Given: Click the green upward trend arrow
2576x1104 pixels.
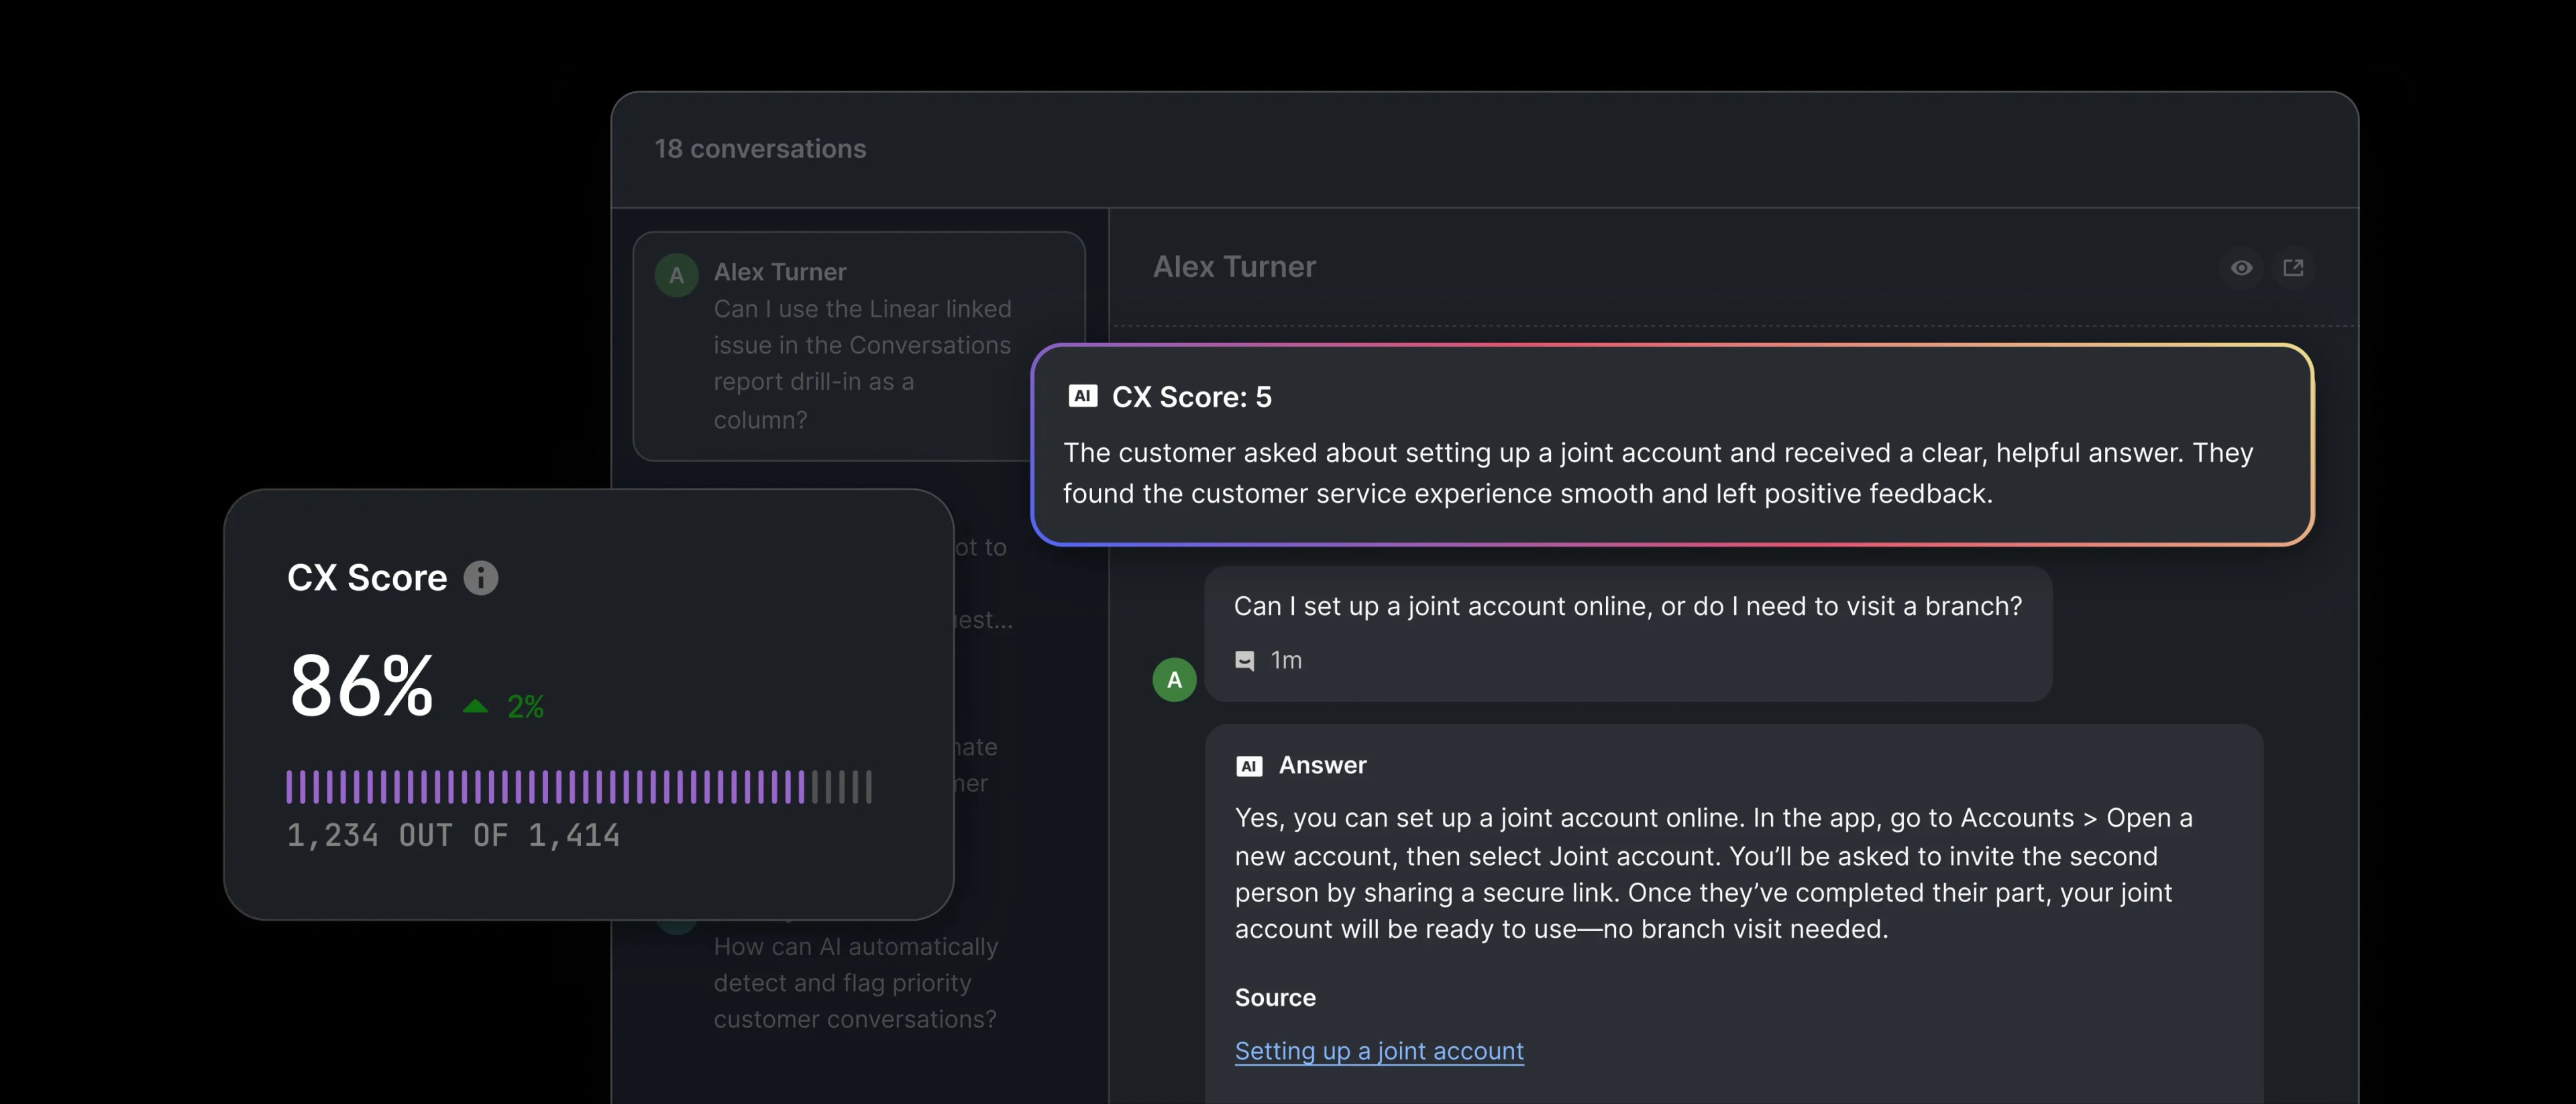Looking at the screenshot, I should (475, 707).
